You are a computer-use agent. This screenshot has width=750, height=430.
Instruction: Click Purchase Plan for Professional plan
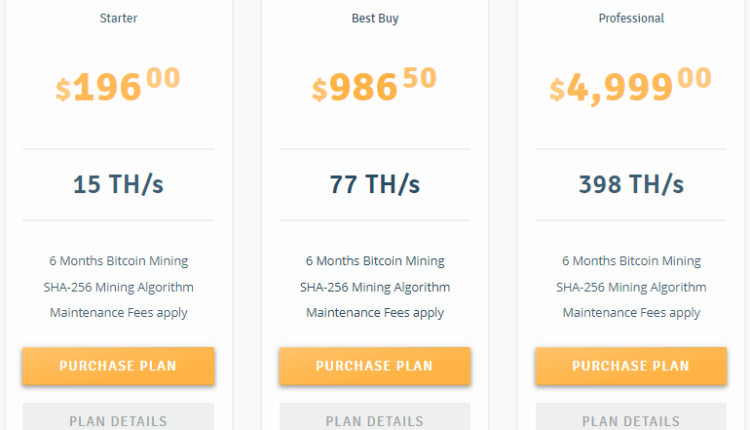[631, 366]
